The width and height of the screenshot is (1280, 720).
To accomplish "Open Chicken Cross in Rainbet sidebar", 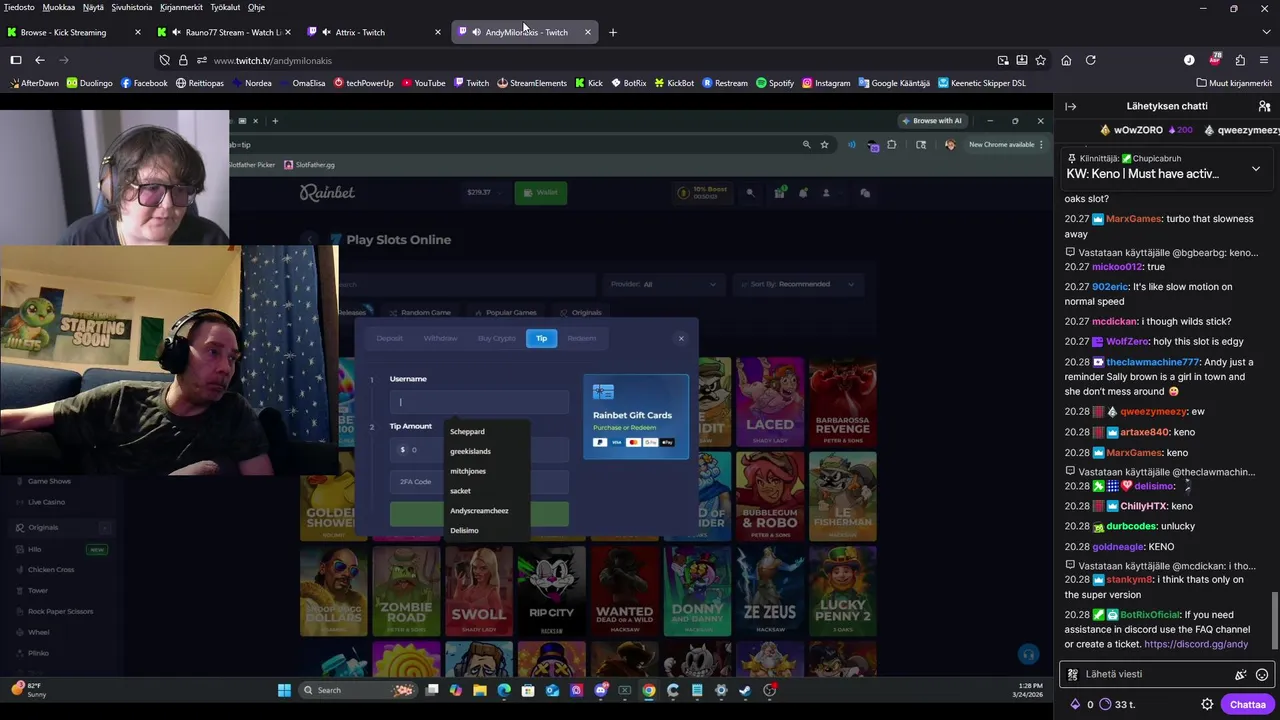I will click(x=51, y=570).
